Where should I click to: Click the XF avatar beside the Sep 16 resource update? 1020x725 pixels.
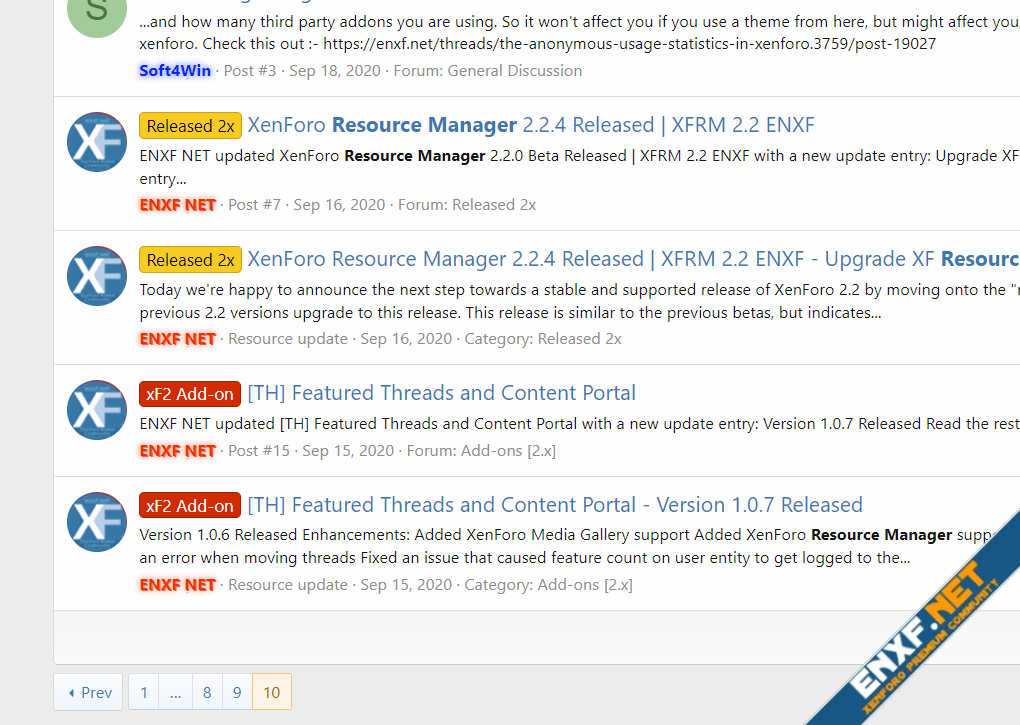97,276
